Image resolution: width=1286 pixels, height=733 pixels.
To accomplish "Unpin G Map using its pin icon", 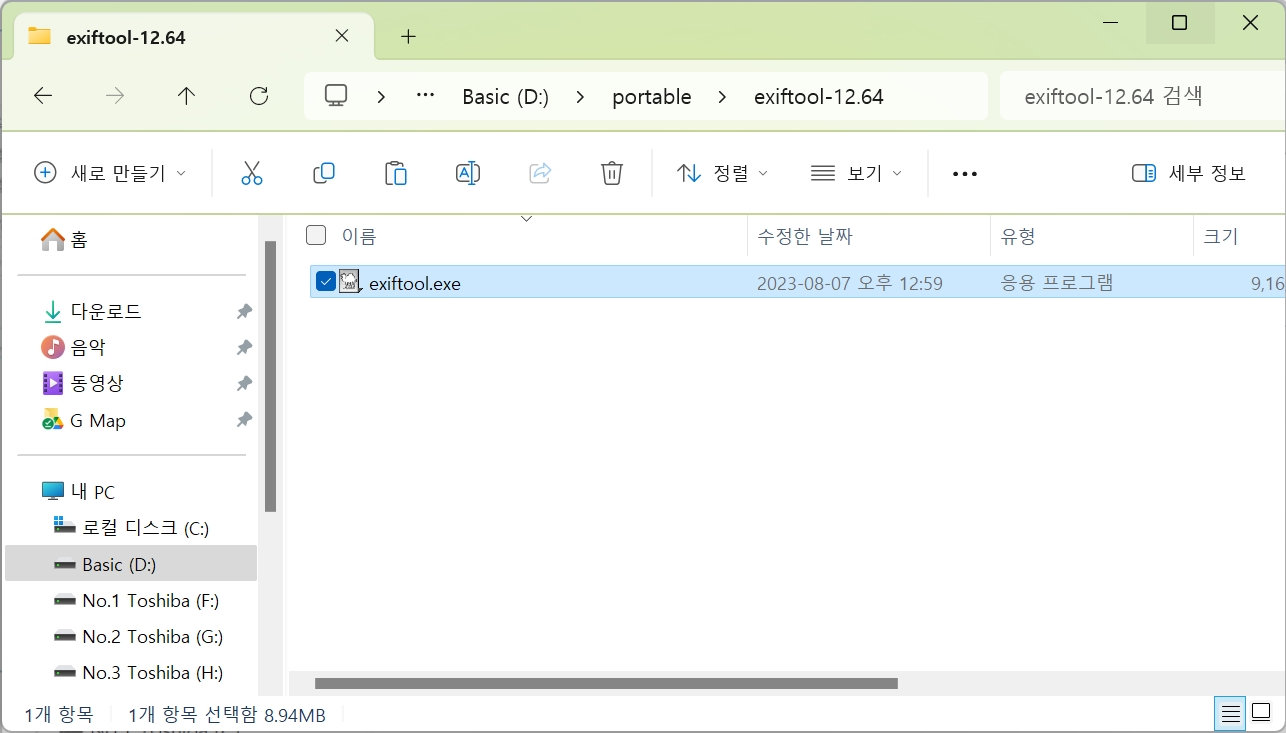I will tap(244, 420).
